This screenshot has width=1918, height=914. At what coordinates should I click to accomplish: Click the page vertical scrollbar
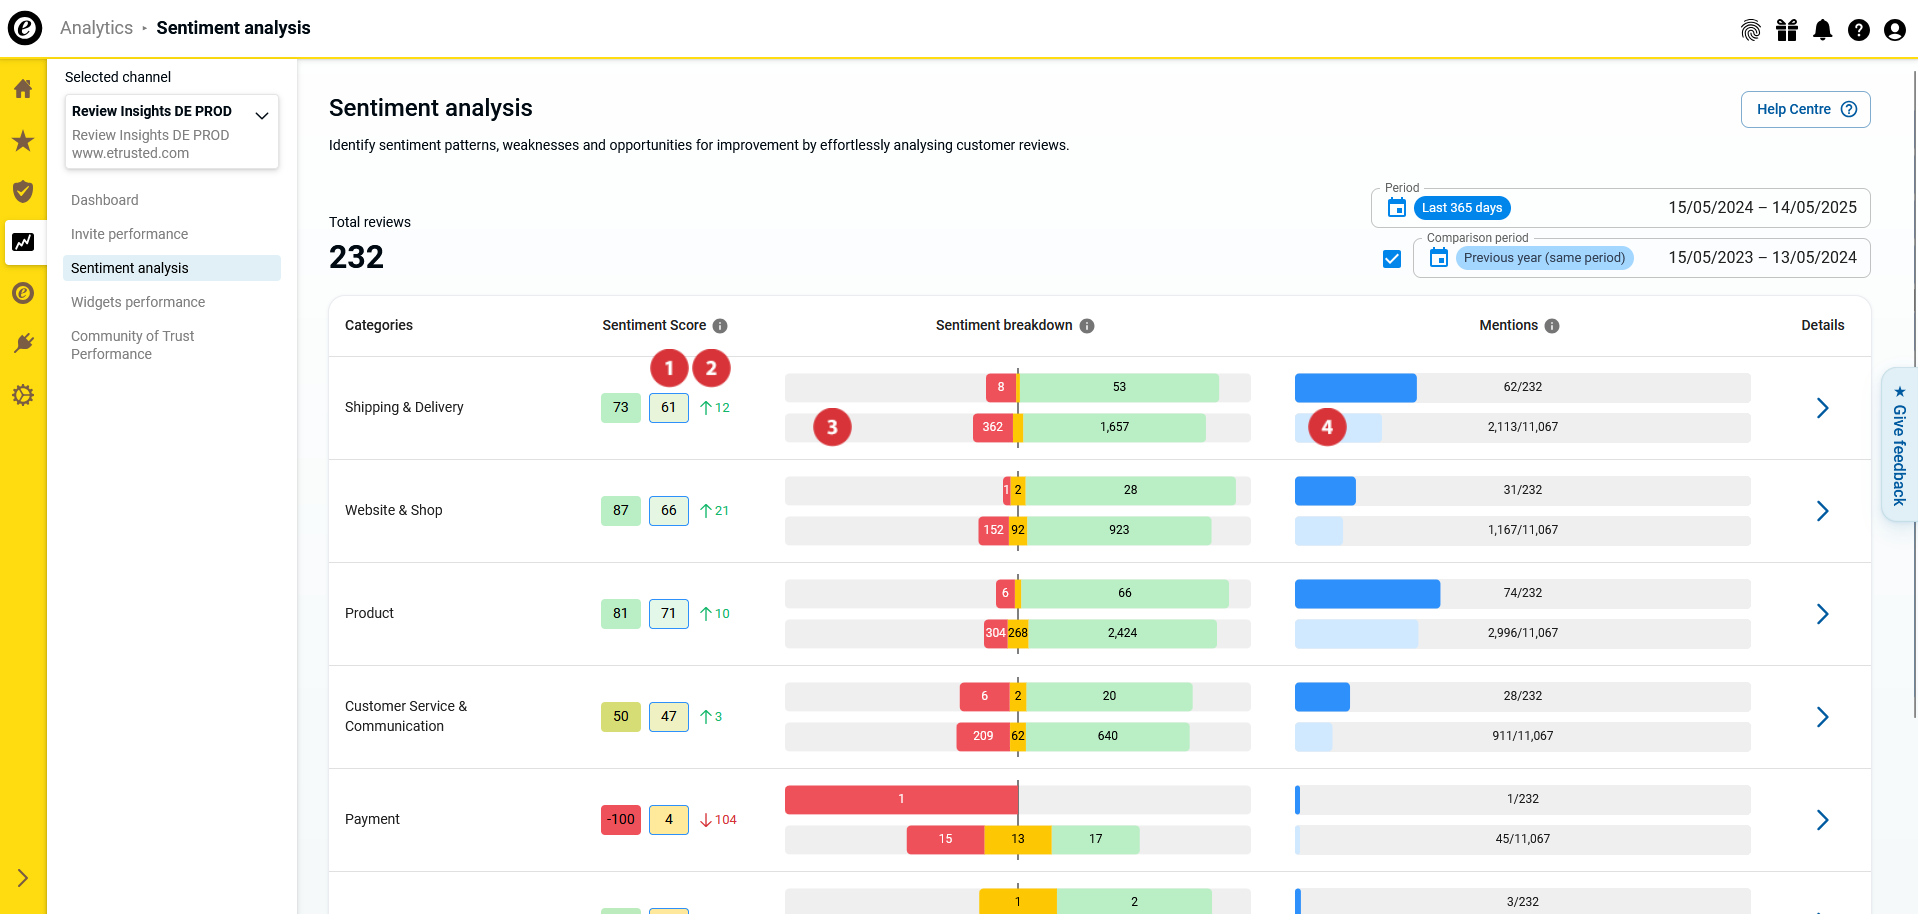click(1915, 395)
